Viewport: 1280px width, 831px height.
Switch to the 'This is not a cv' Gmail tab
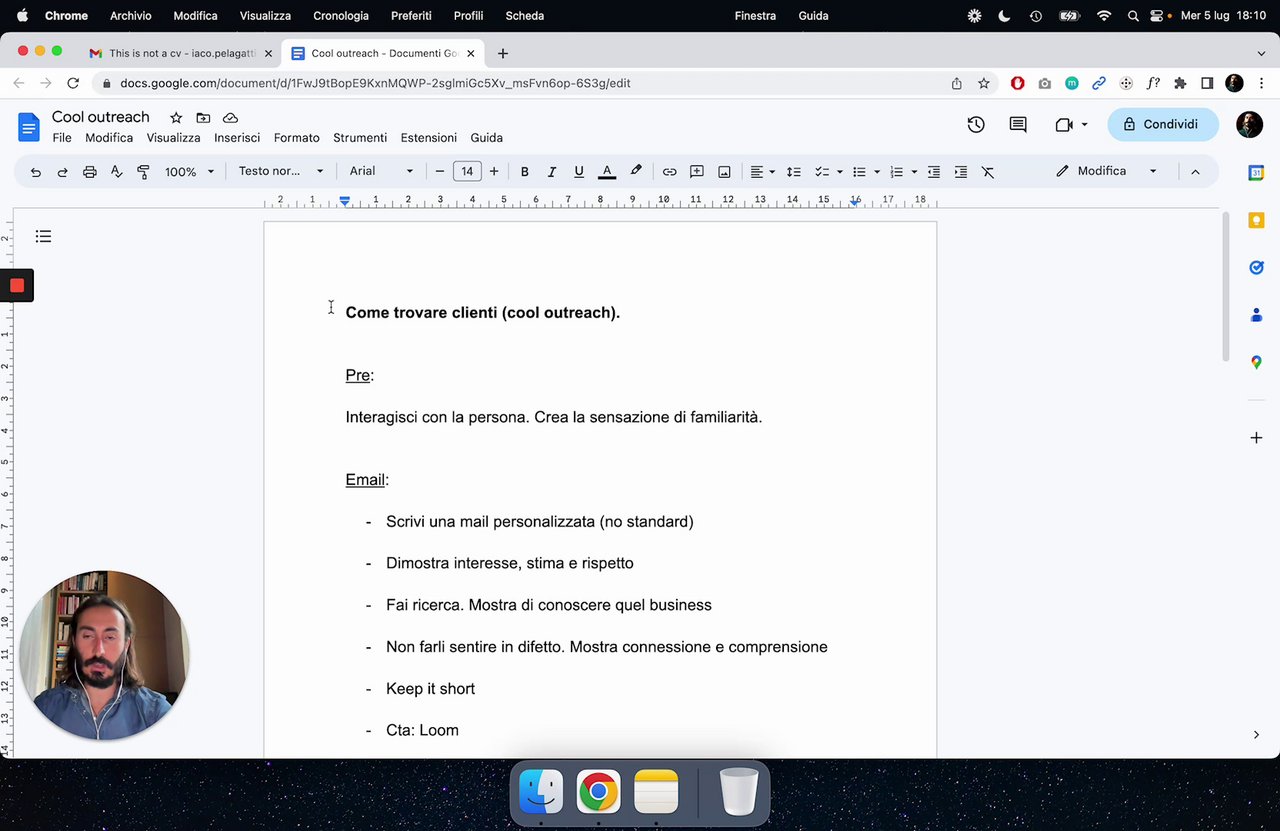pyautogui.click(x=180, y=53)
